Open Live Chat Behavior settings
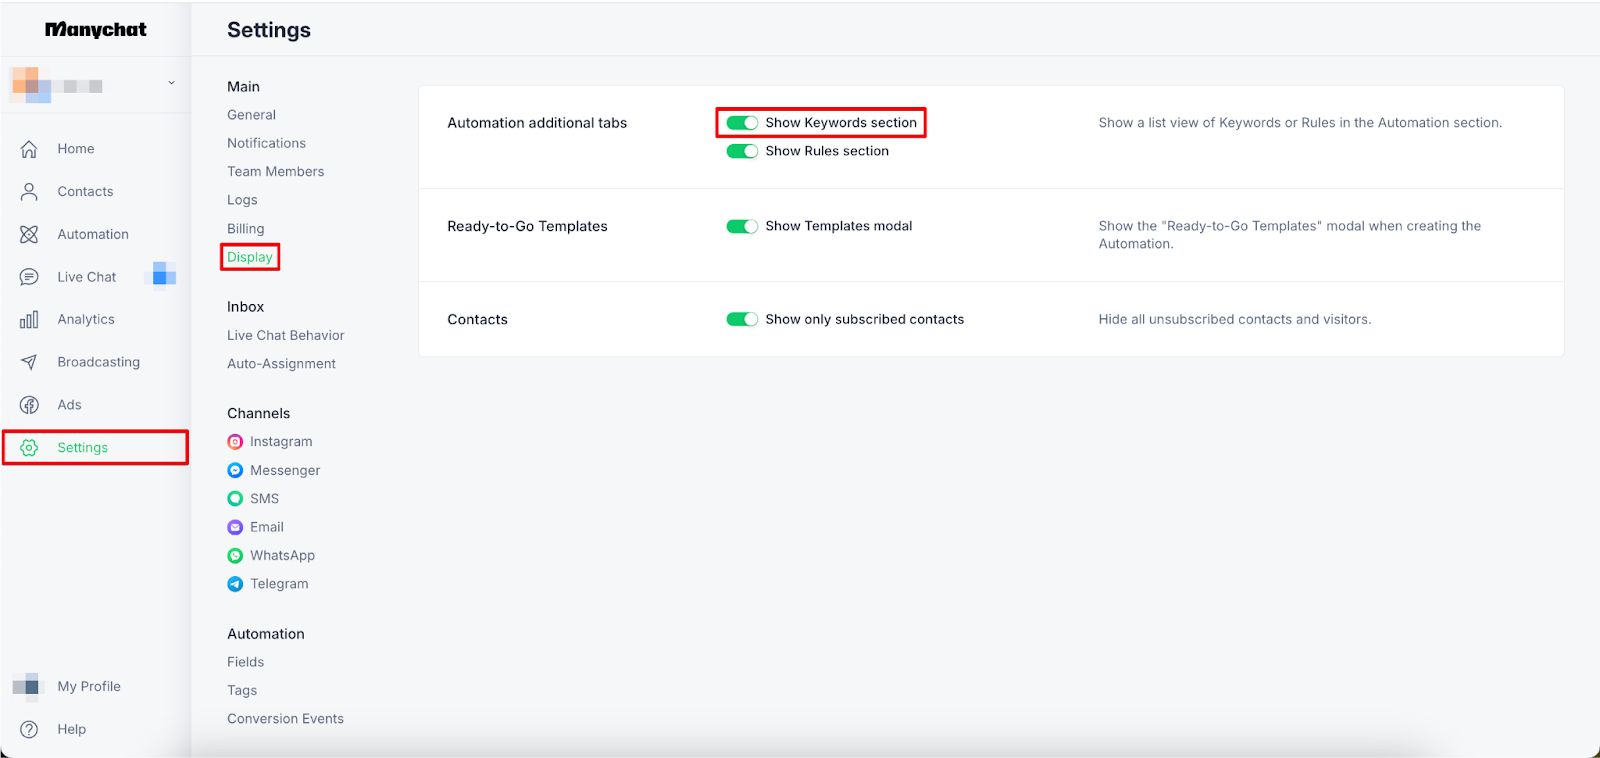Screen dimensions: 1600x758 pyautogui.click(x=285, y=336)
